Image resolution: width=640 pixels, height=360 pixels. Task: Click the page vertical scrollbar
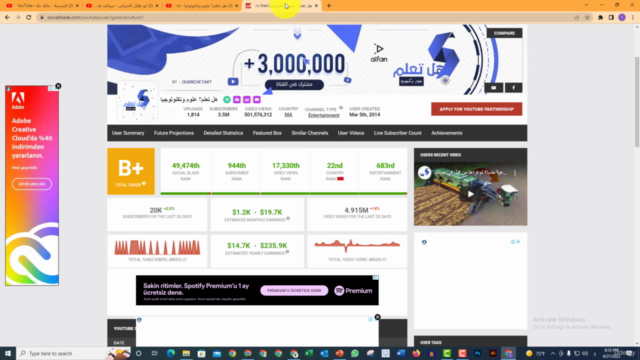click(637, 102)
